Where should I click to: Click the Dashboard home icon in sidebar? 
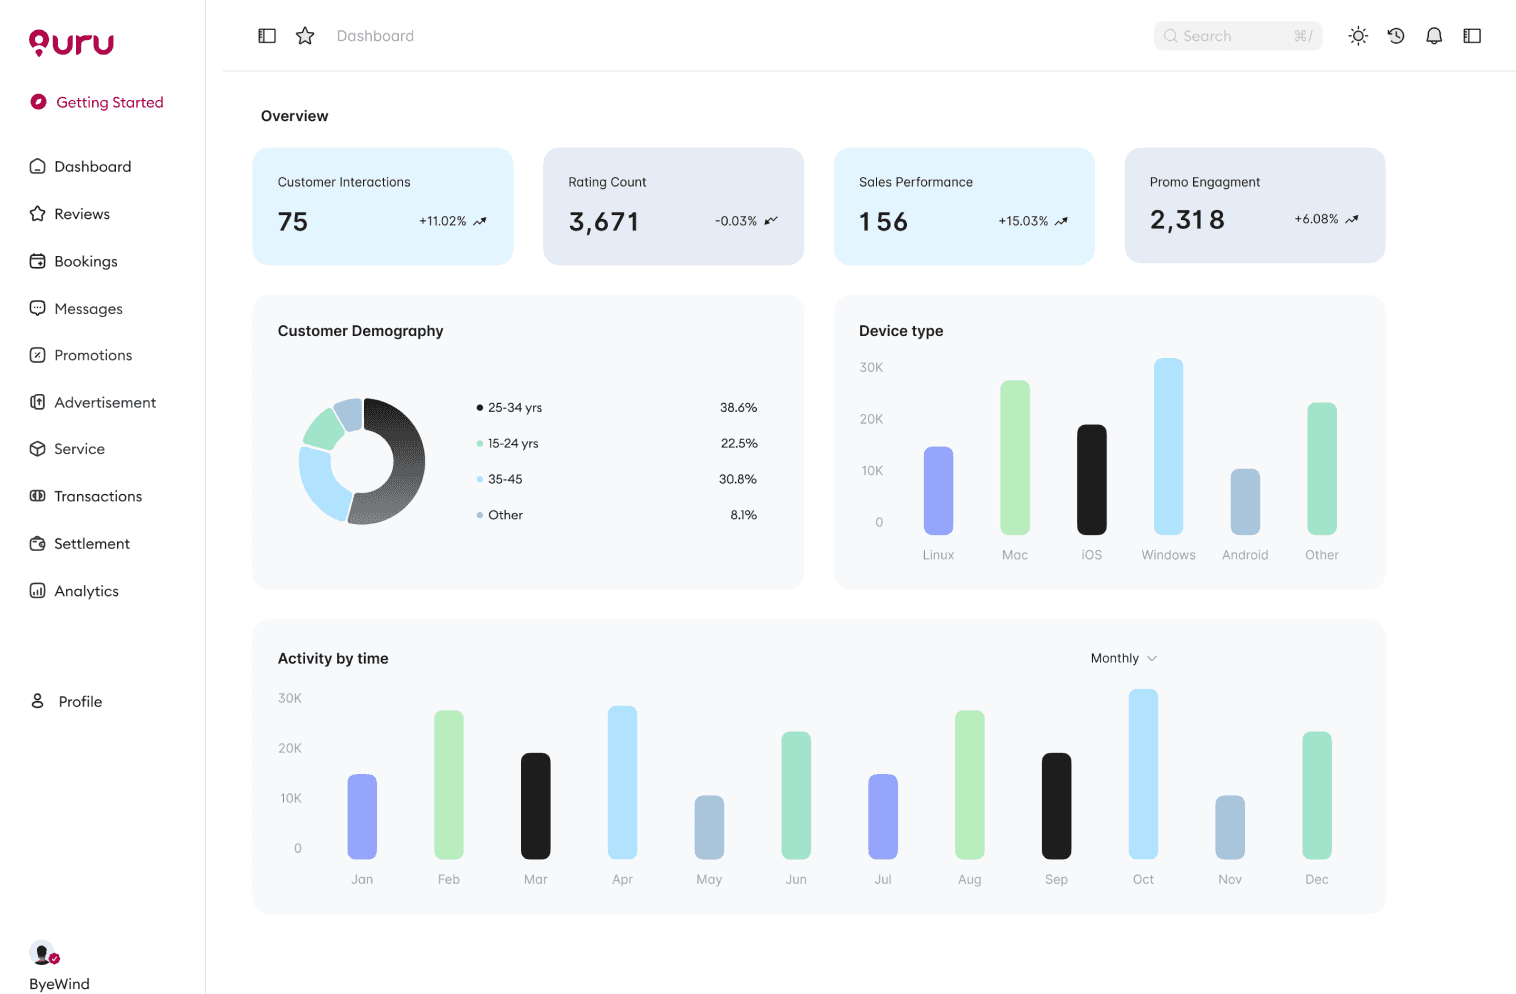tap(37, 166)
